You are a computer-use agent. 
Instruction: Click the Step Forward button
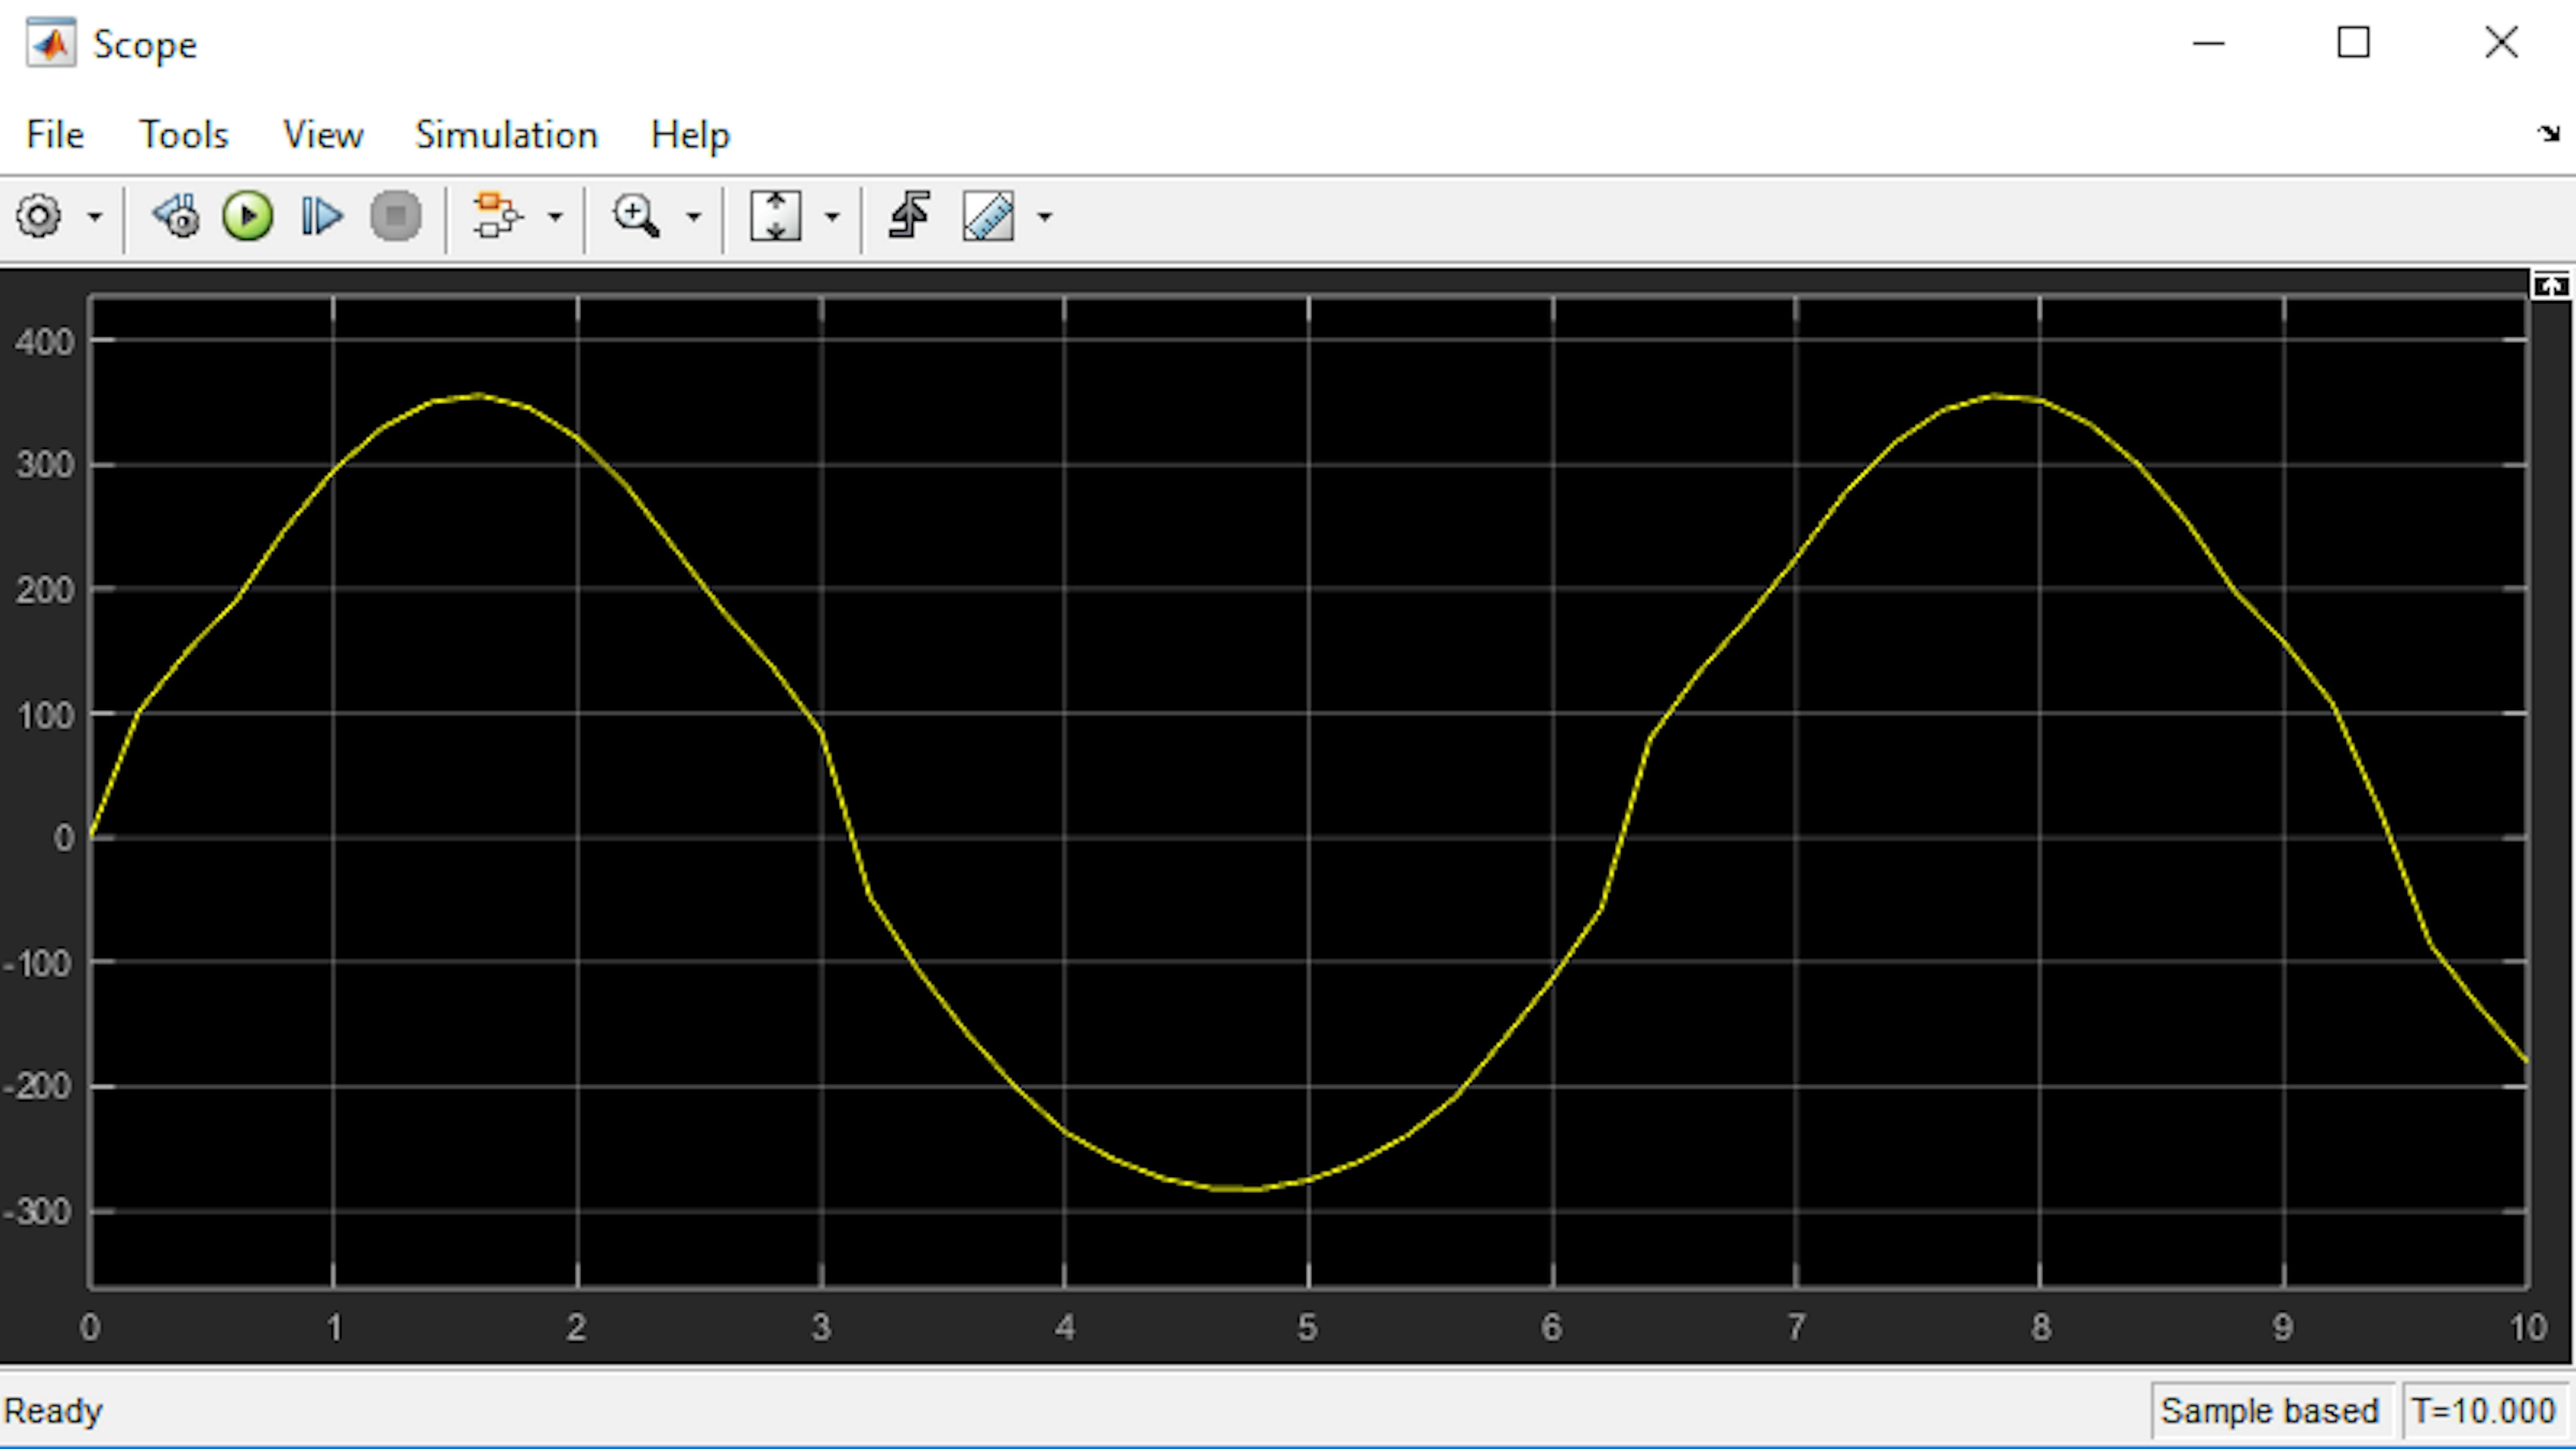click(x=321, y=216)
